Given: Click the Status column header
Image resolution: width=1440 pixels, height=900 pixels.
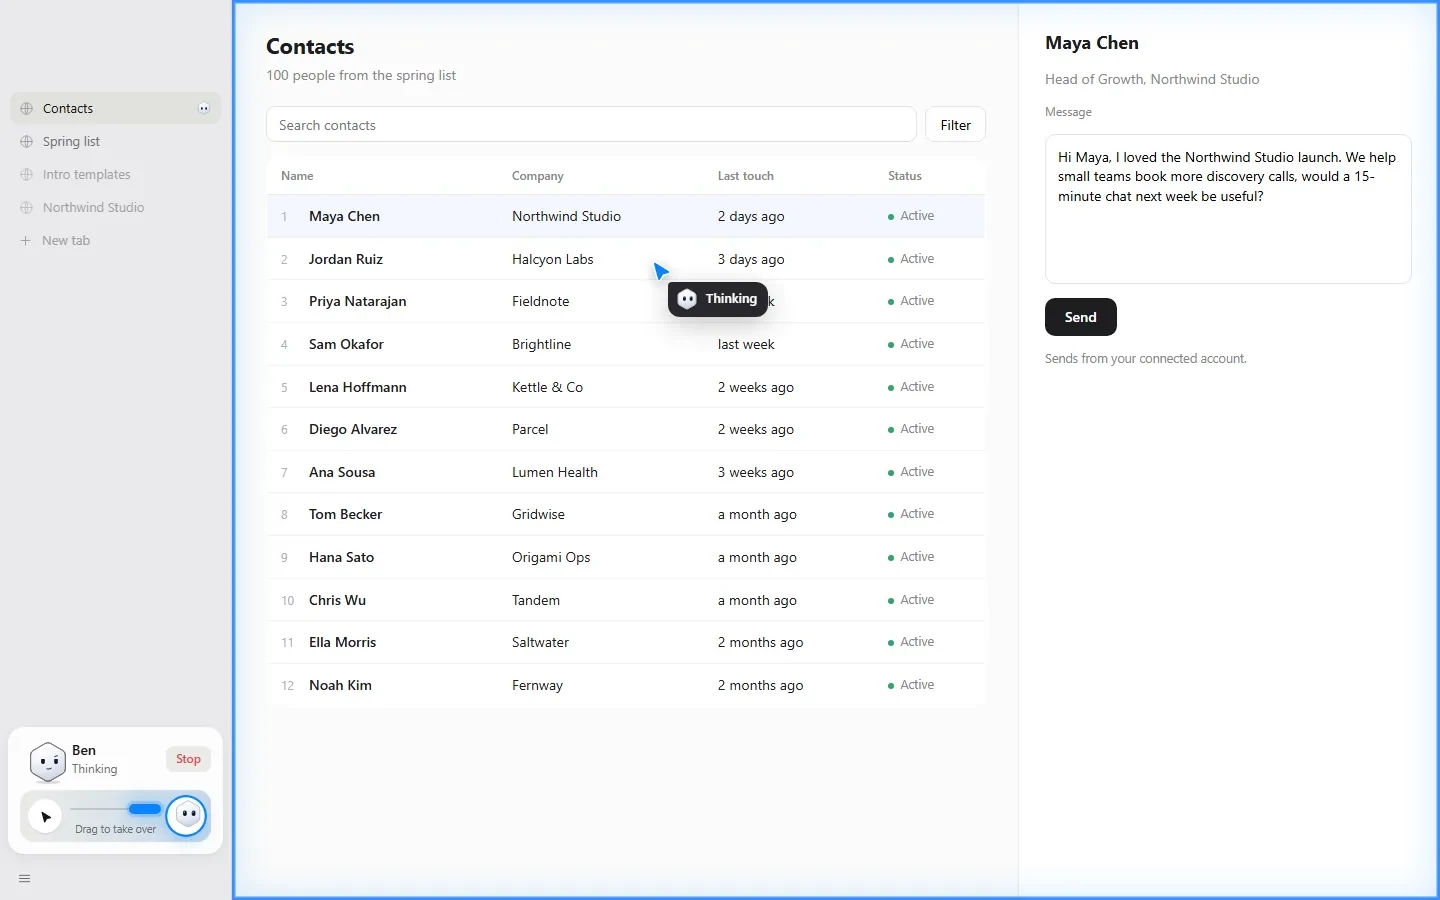Looking at the screenshot, I should (905, 176).
